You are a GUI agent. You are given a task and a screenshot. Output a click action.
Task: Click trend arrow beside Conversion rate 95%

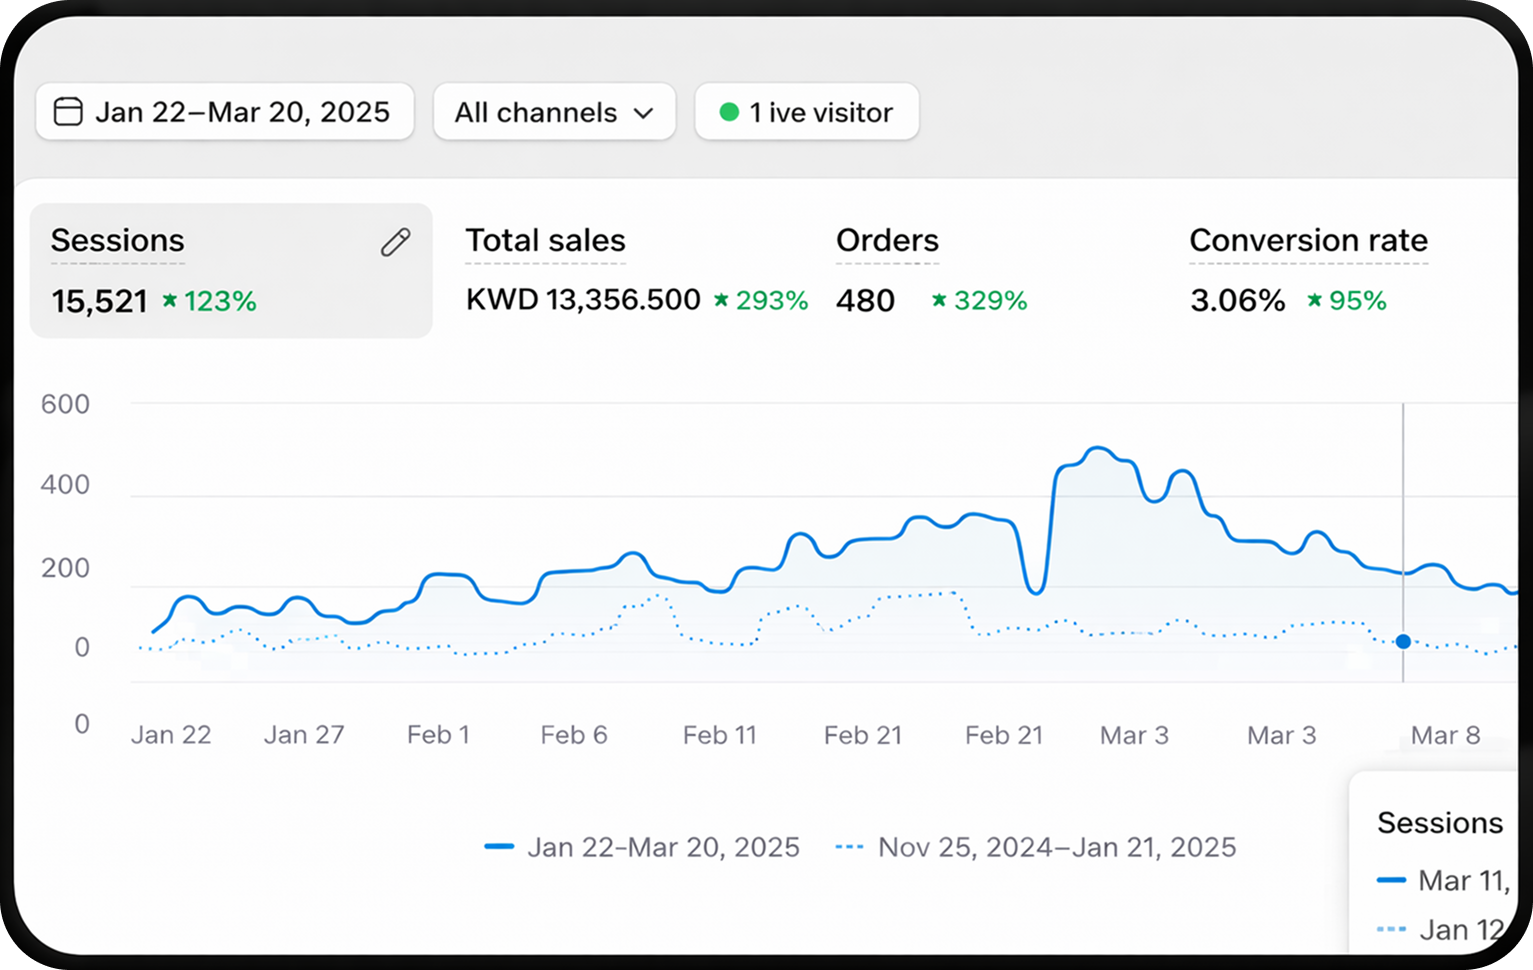1314,300
